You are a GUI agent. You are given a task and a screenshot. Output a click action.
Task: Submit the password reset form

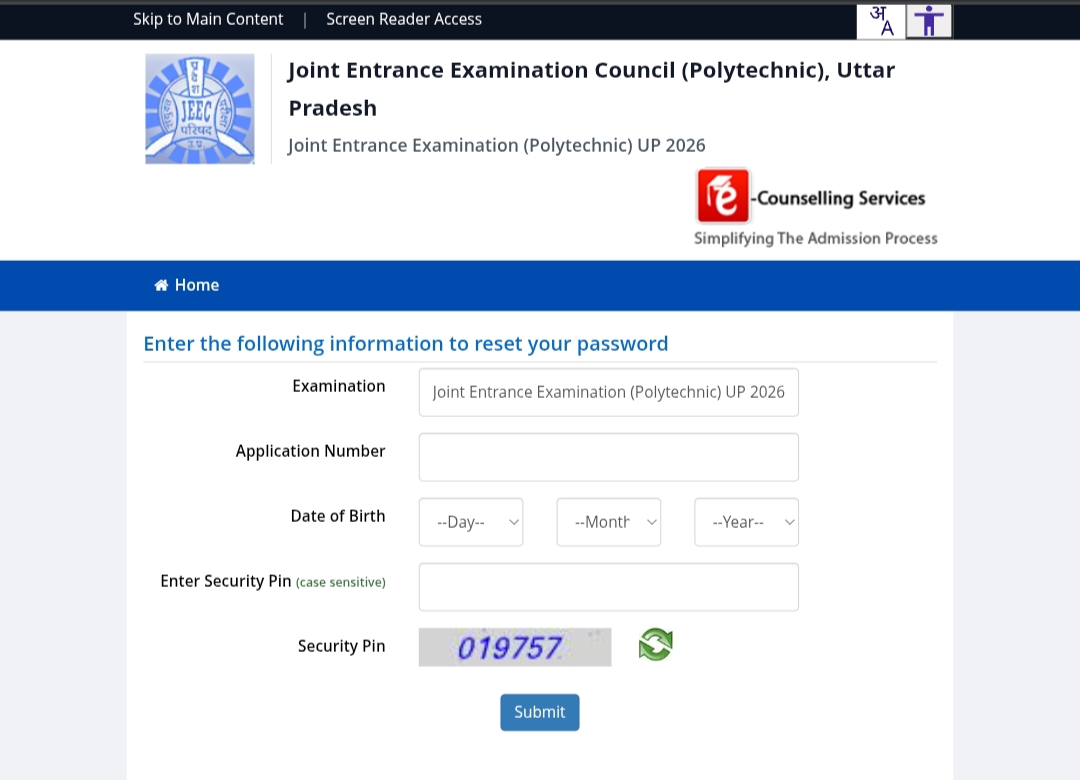[x=540, y=712]
